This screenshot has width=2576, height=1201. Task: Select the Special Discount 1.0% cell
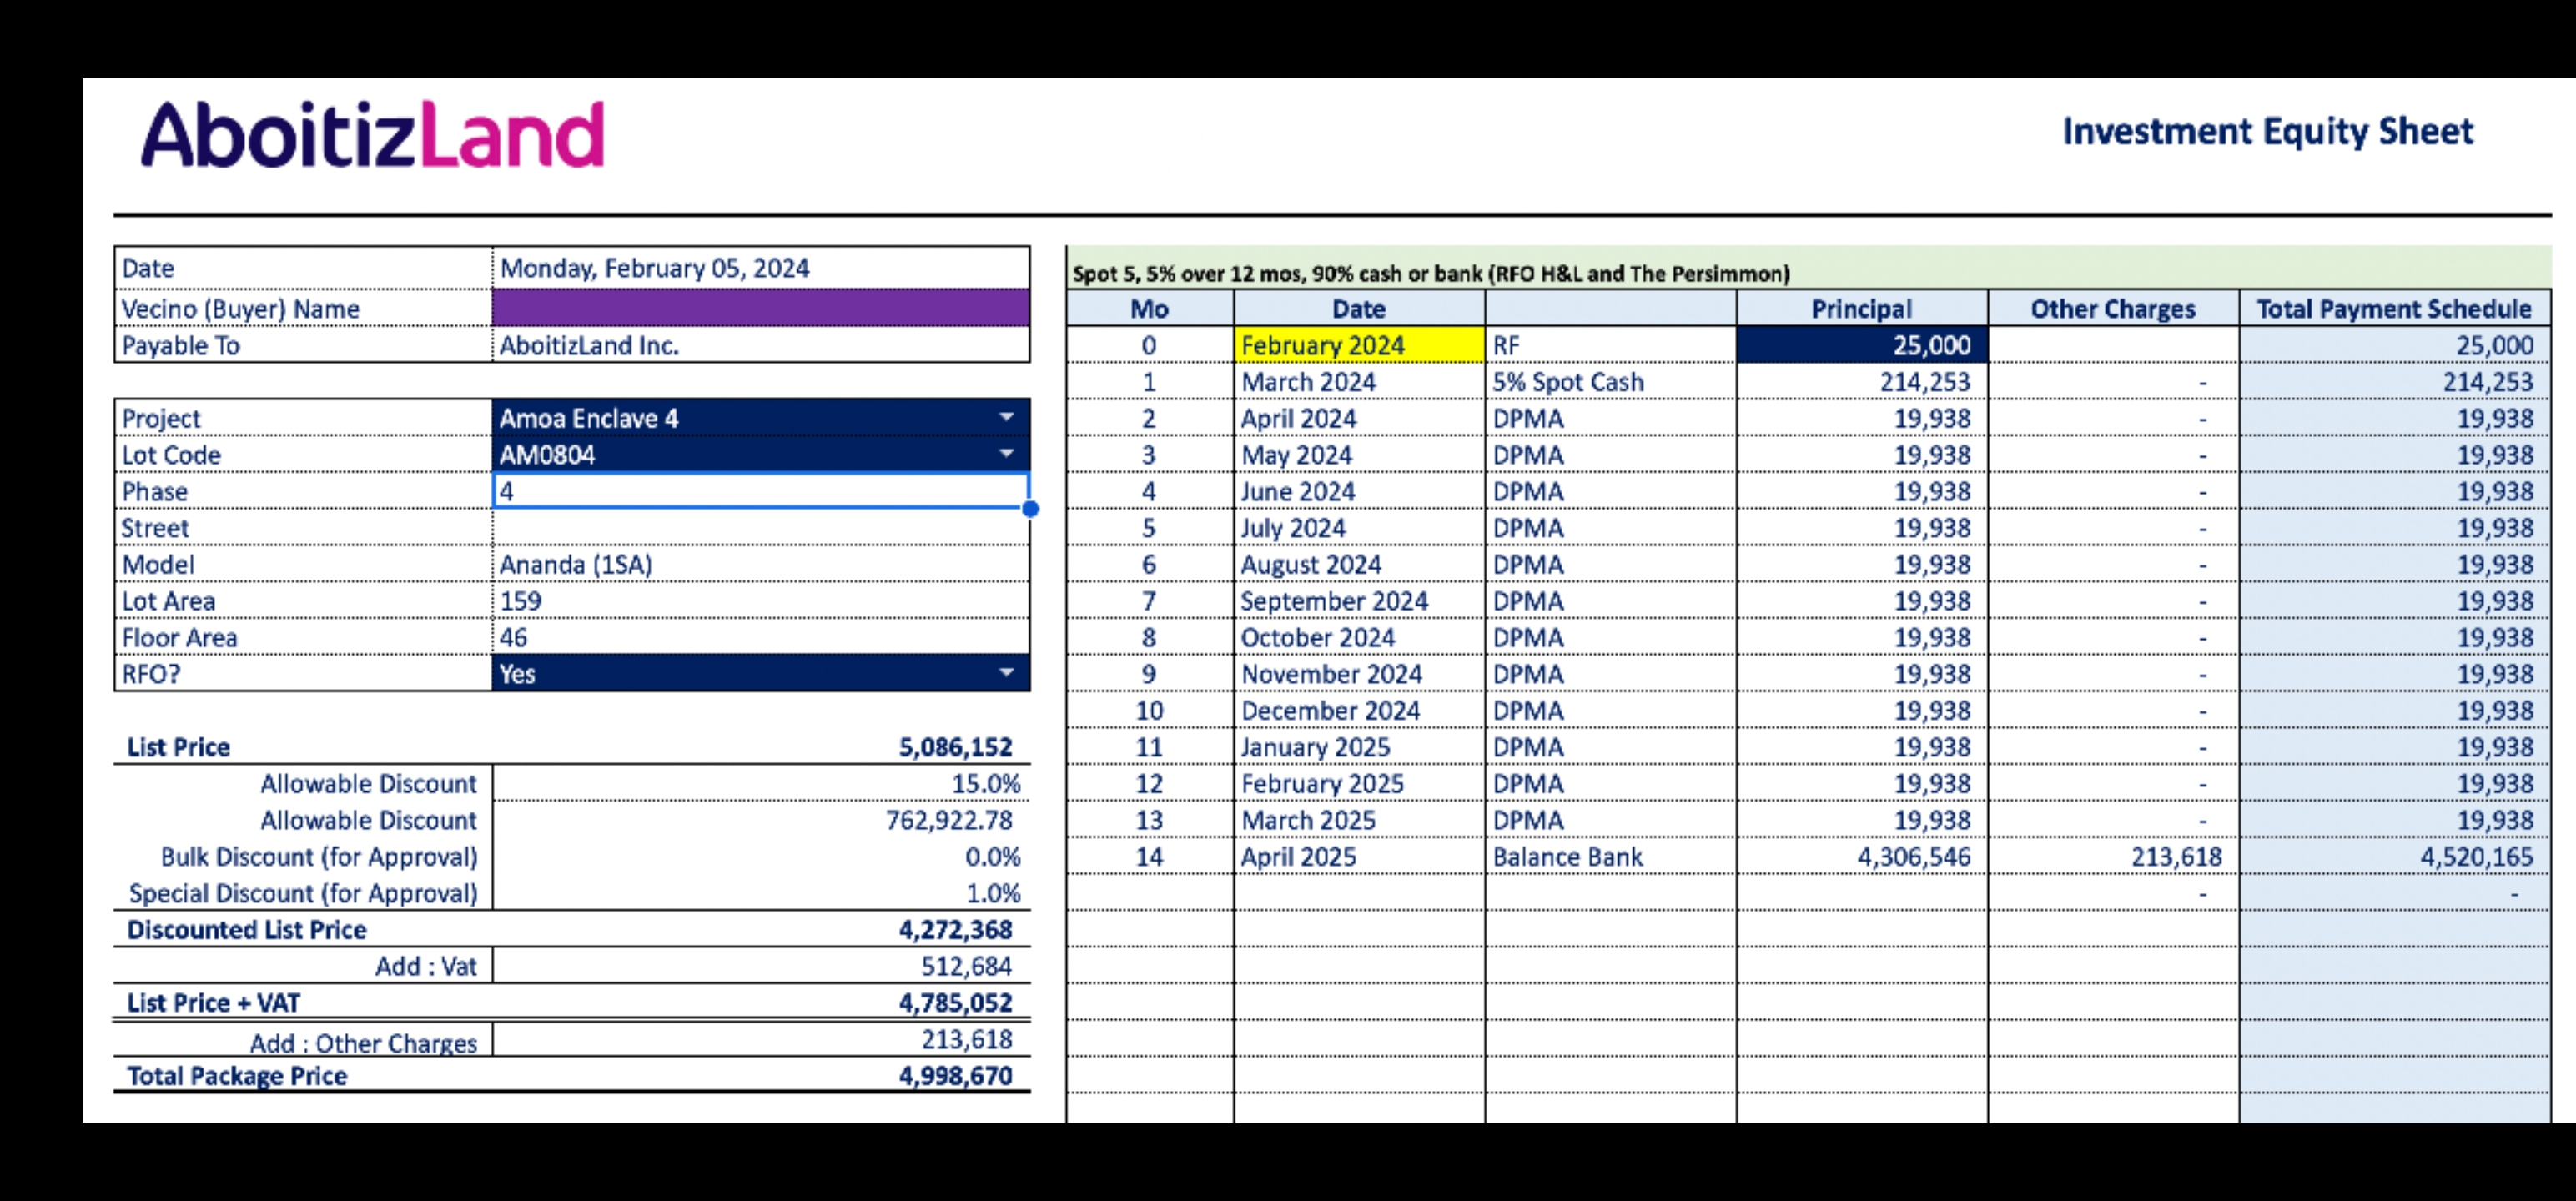coord(761,893)
